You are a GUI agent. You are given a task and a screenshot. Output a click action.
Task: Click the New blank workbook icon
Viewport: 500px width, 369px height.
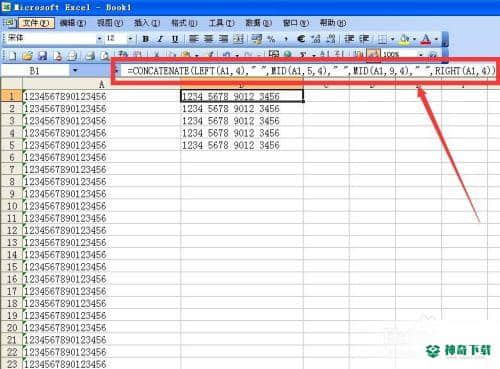12,55
